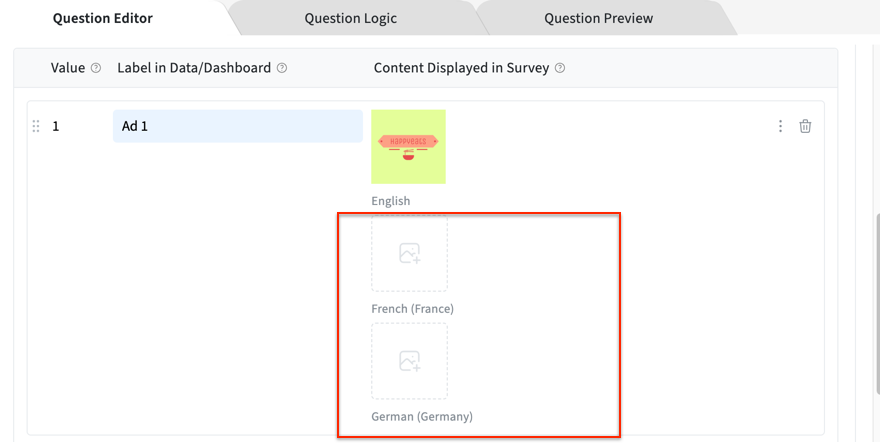Click the German (Germany) language label
Screen dimensions: 880x443
point(421,416)
